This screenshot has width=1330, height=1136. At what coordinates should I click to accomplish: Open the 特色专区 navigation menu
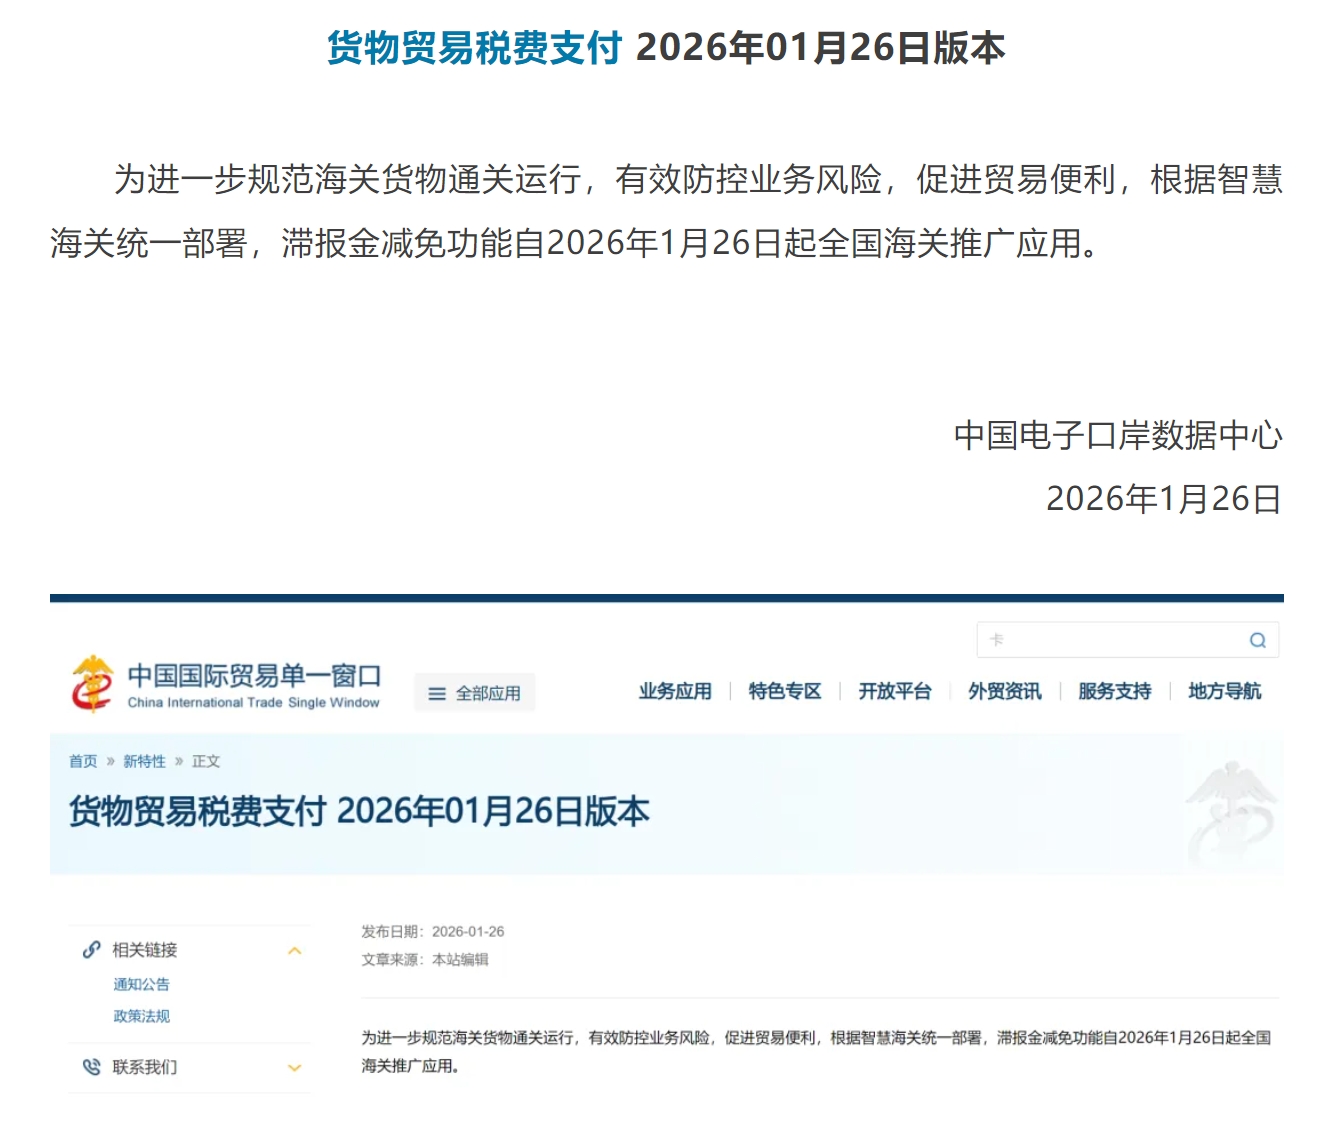pos(784,691)
